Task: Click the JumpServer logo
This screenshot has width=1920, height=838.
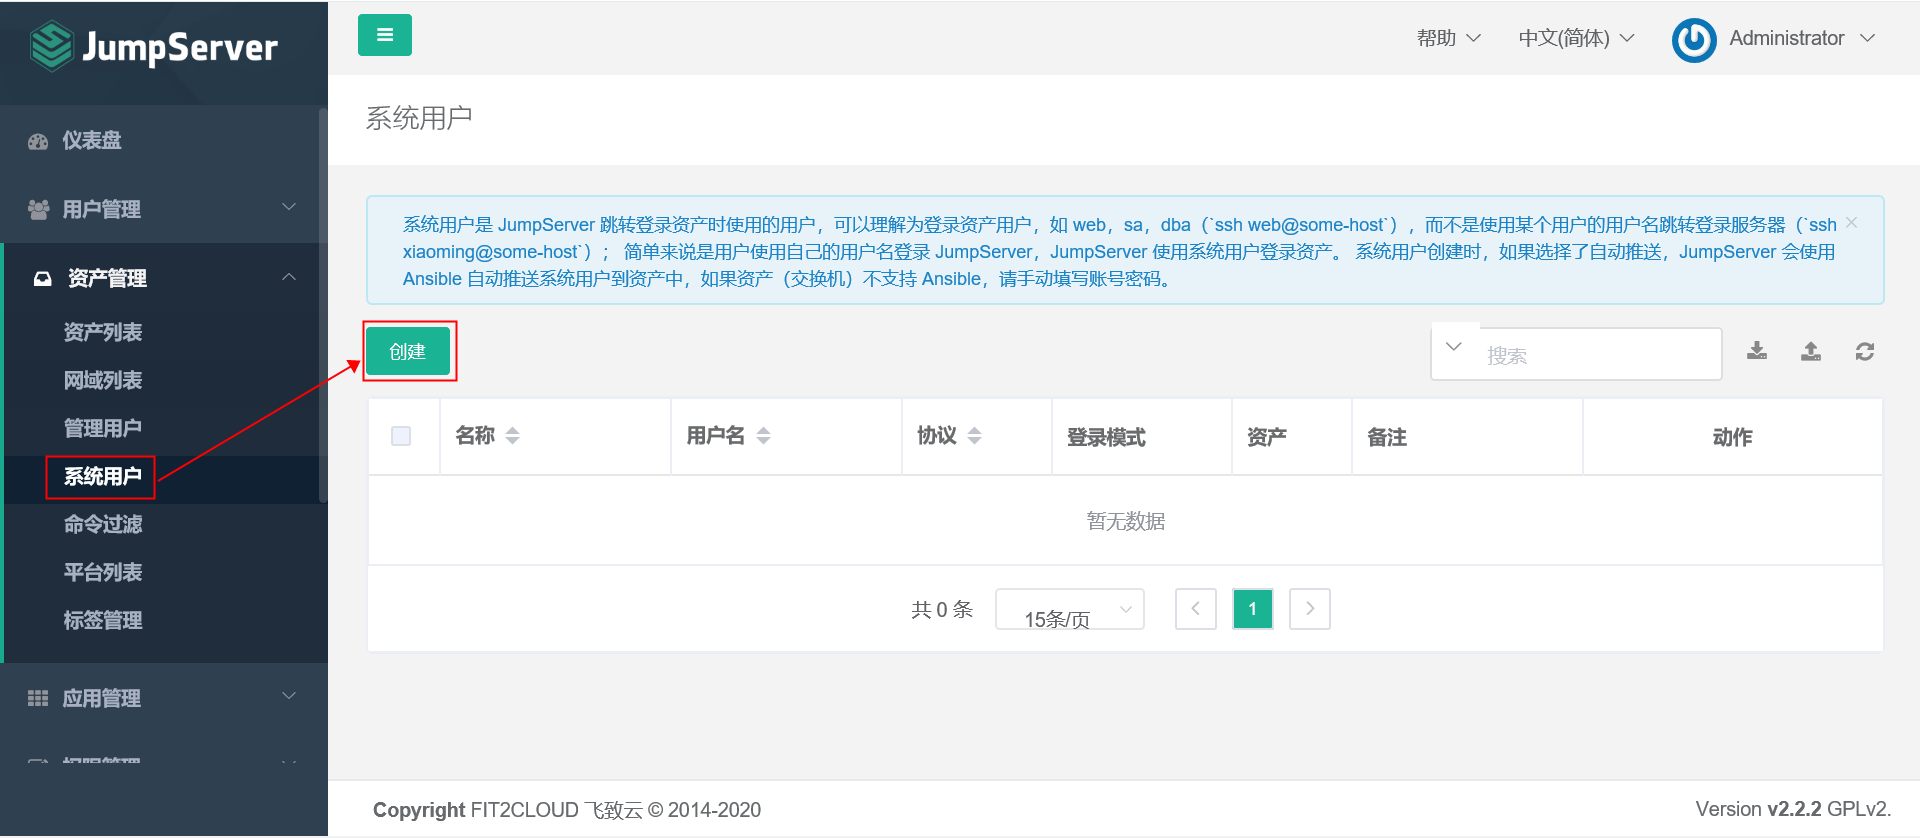Action: point(154,47)
